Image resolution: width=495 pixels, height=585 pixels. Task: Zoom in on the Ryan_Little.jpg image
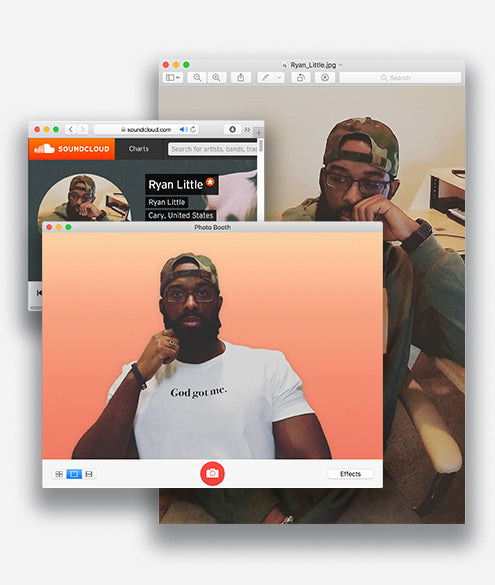[216, 78]
